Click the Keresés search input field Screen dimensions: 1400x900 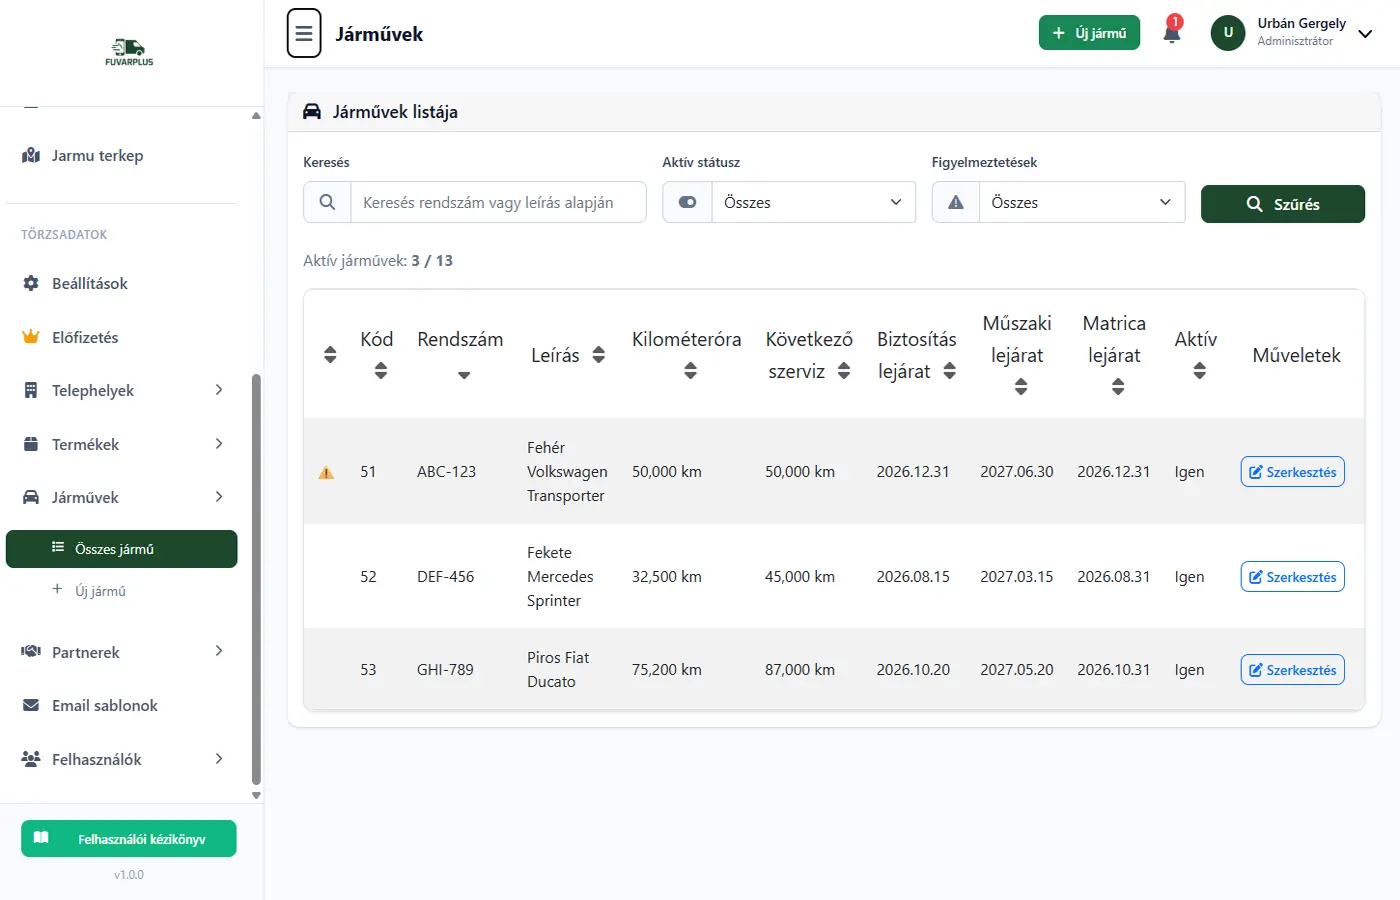pyautogui.click(x=497, y=202)
